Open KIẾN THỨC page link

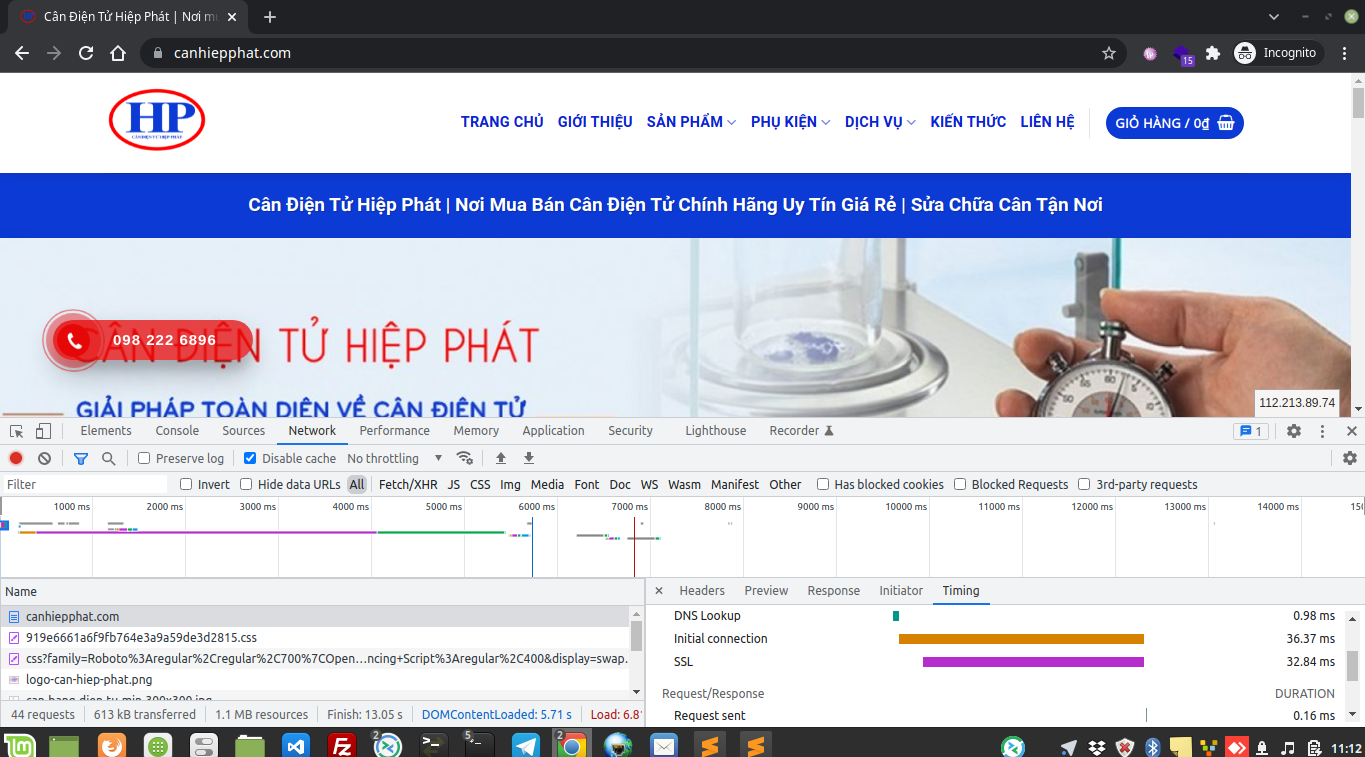(x=968, y=122)
